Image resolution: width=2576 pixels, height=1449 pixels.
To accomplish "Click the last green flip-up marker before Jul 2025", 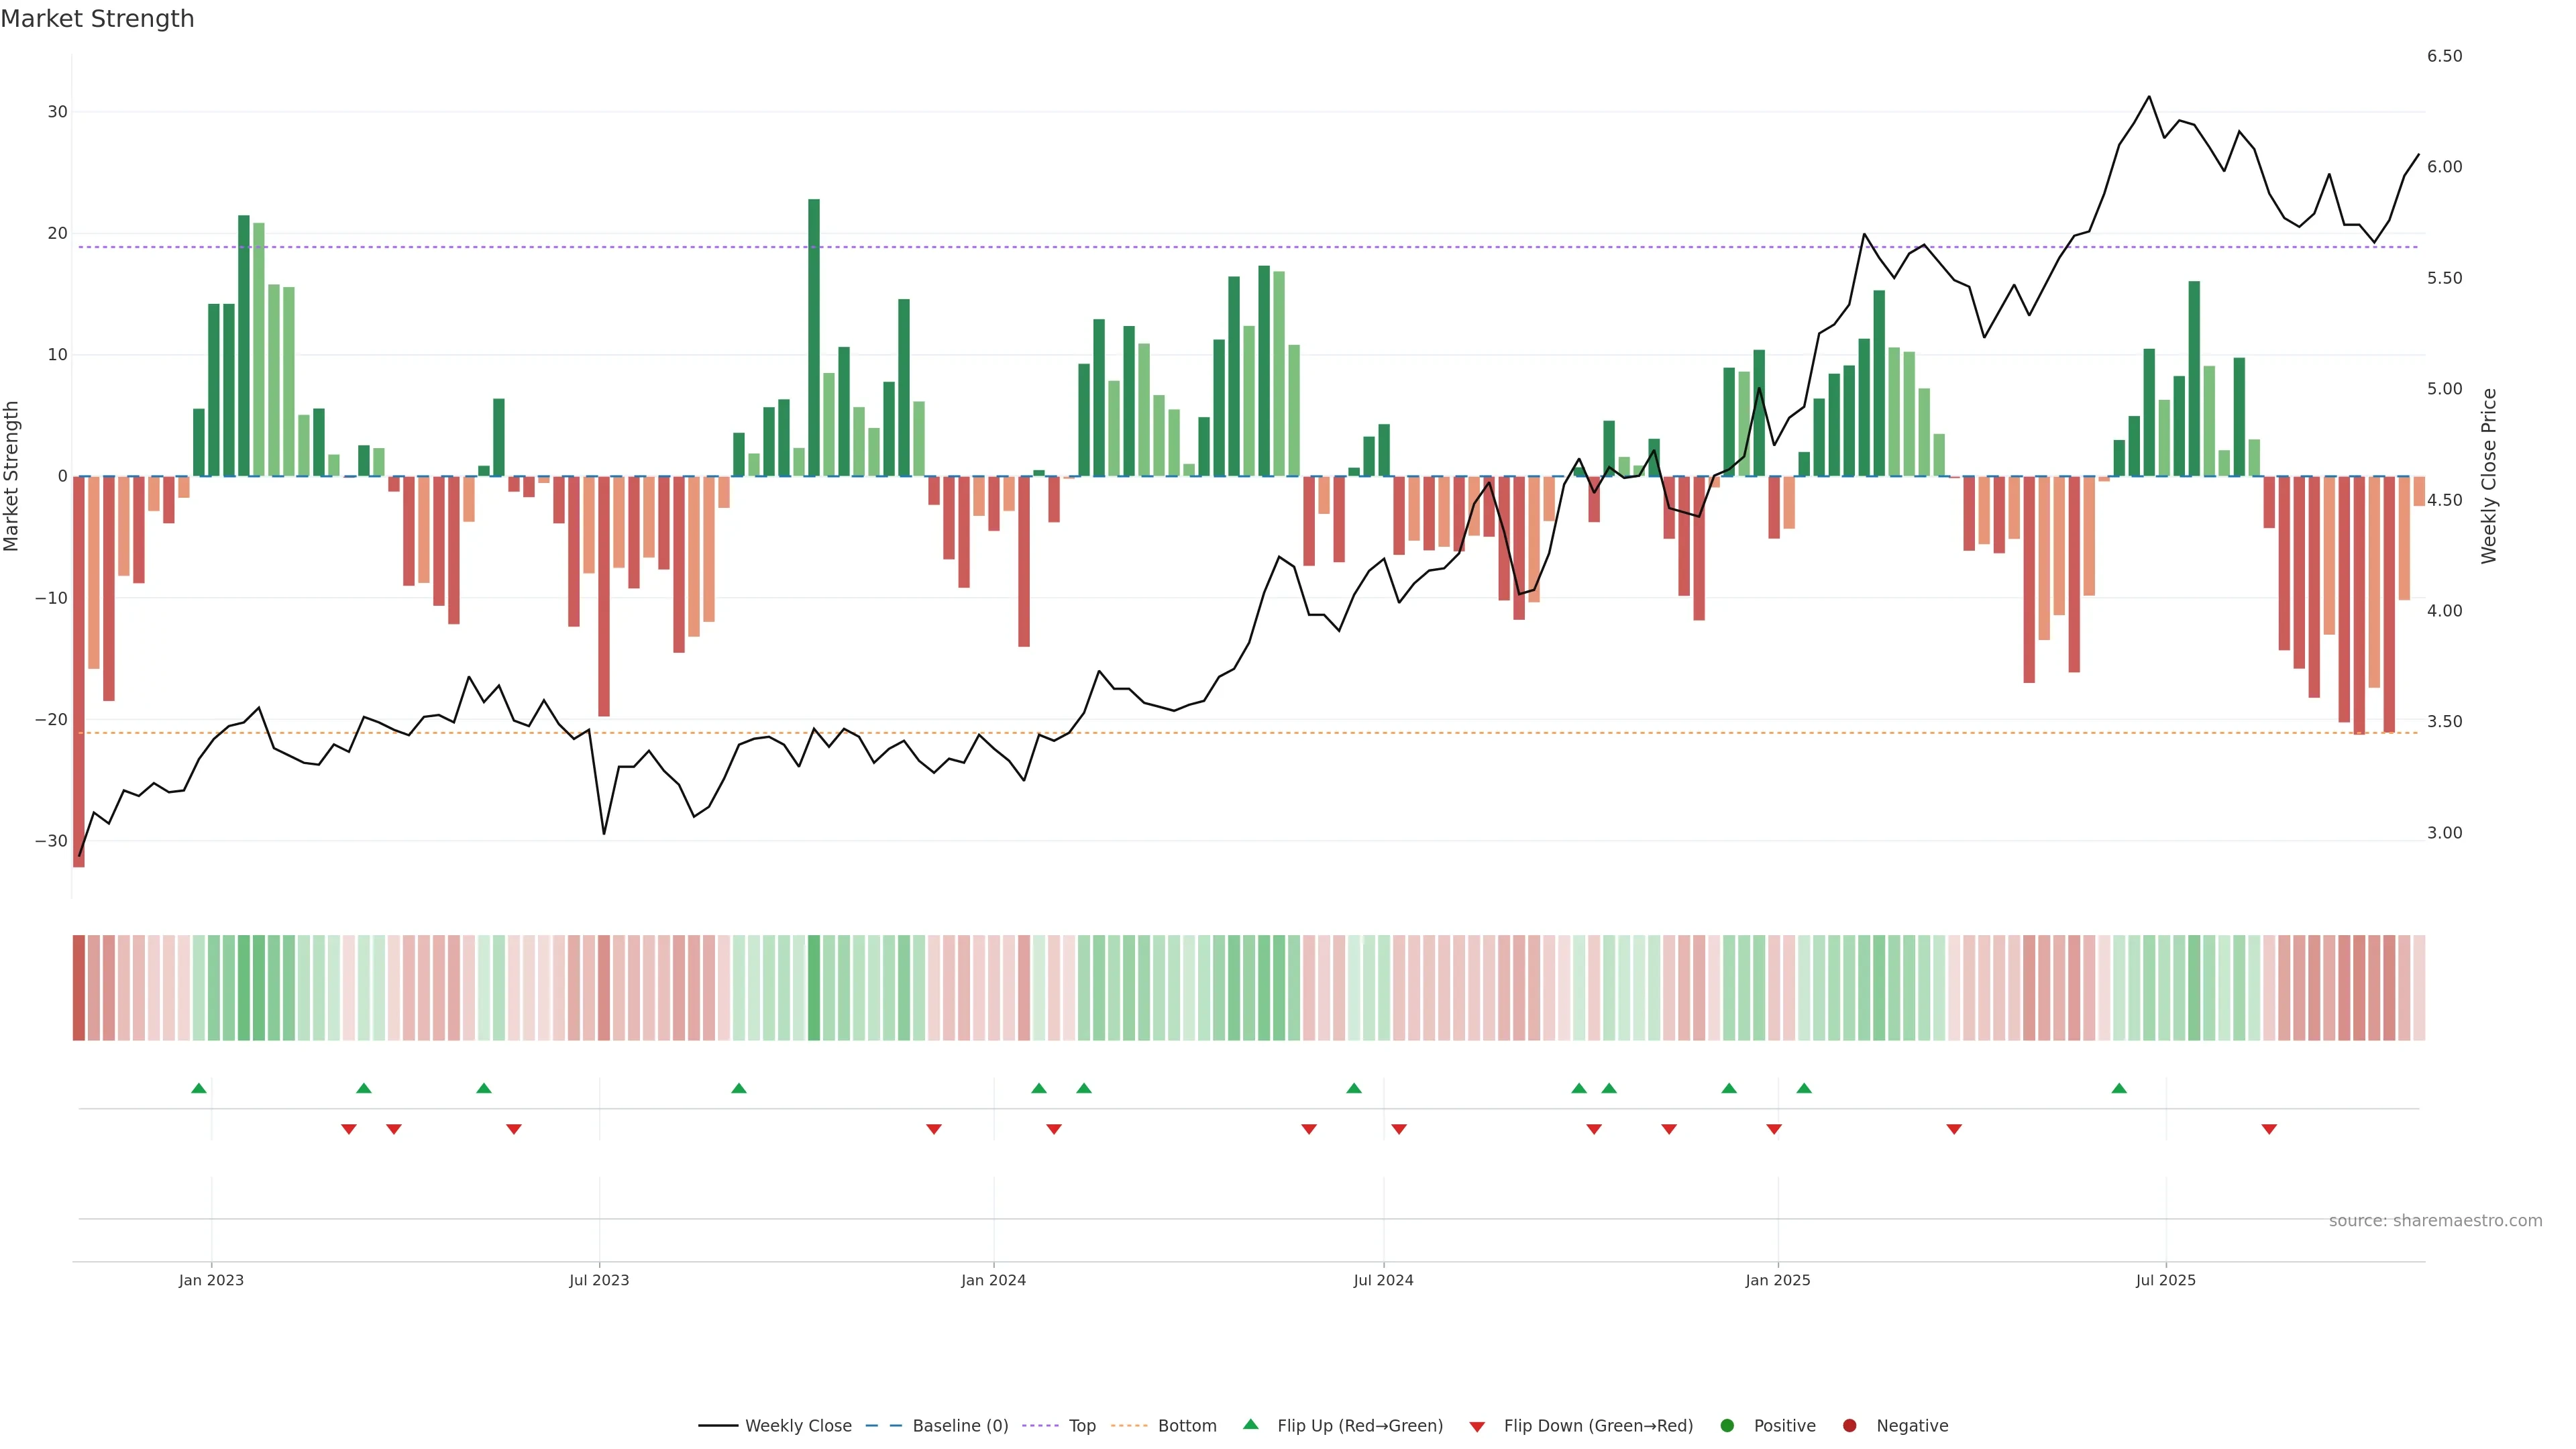I will pyautogui.click(x=2119, y=1088).
